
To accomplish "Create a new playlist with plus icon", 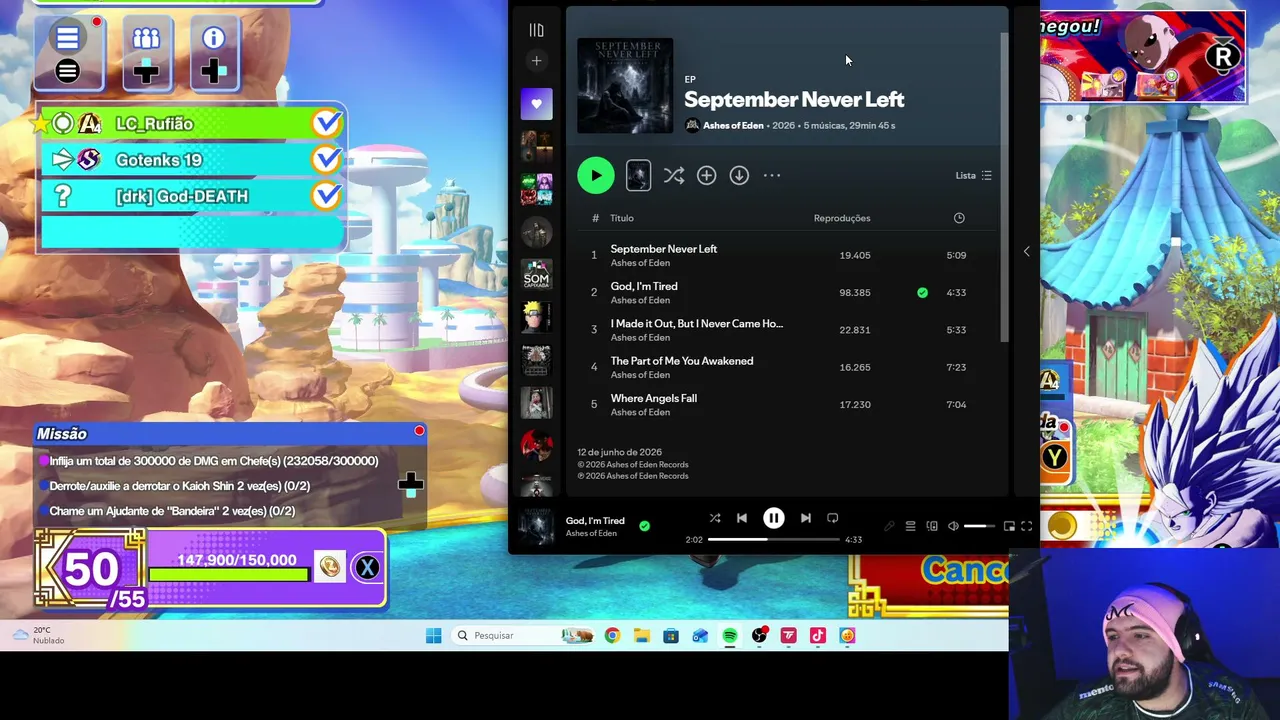I will [536, 61].
